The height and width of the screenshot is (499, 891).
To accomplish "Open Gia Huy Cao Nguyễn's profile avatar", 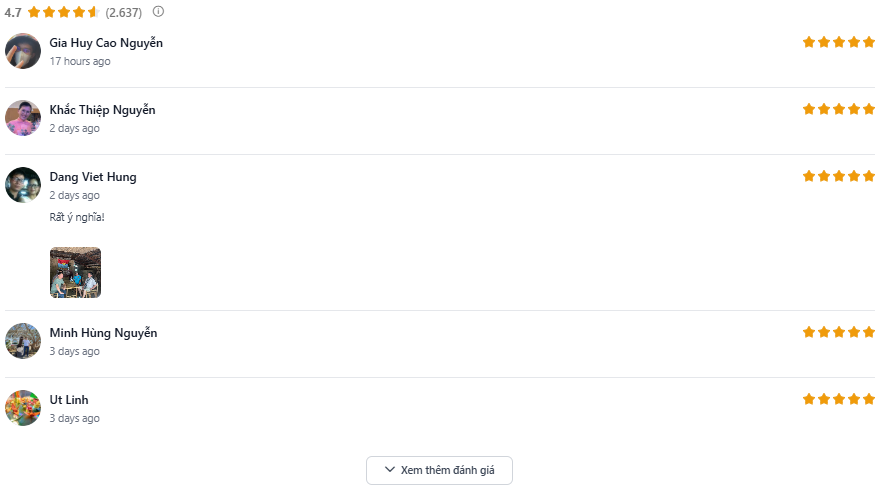I will (23, 51).
